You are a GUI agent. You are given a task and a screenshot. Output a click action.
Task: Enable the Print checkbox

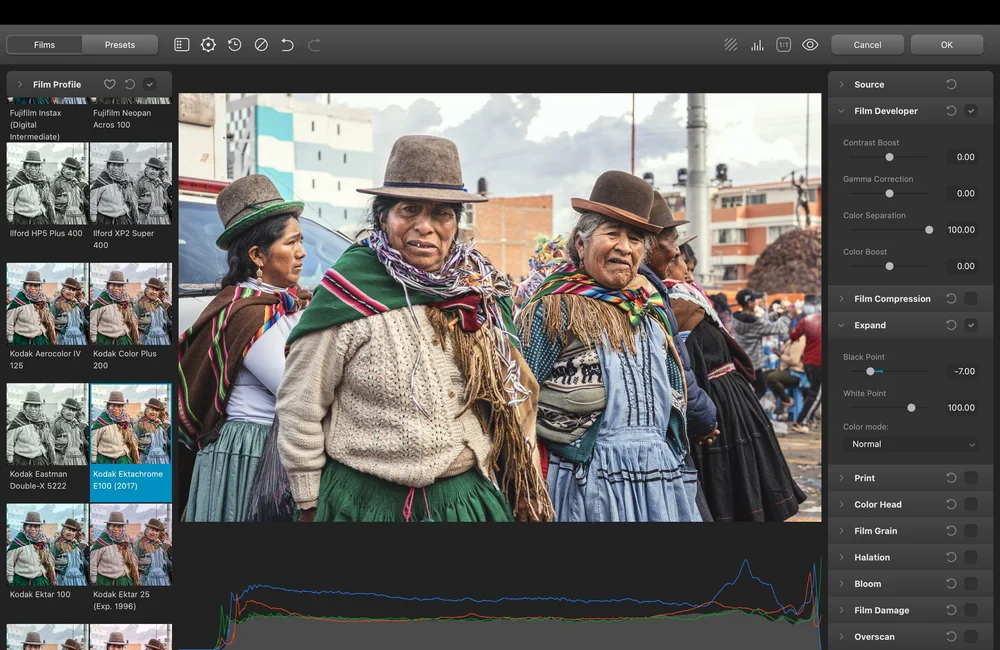(x=971, y=478)
